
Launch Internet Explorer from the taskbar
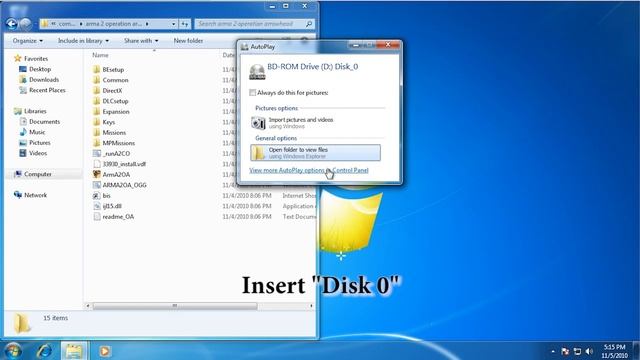44,351
